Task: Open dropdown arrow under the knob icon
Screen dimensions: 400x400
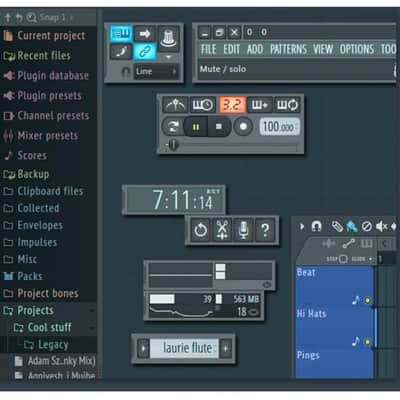Action: point(168,57)
